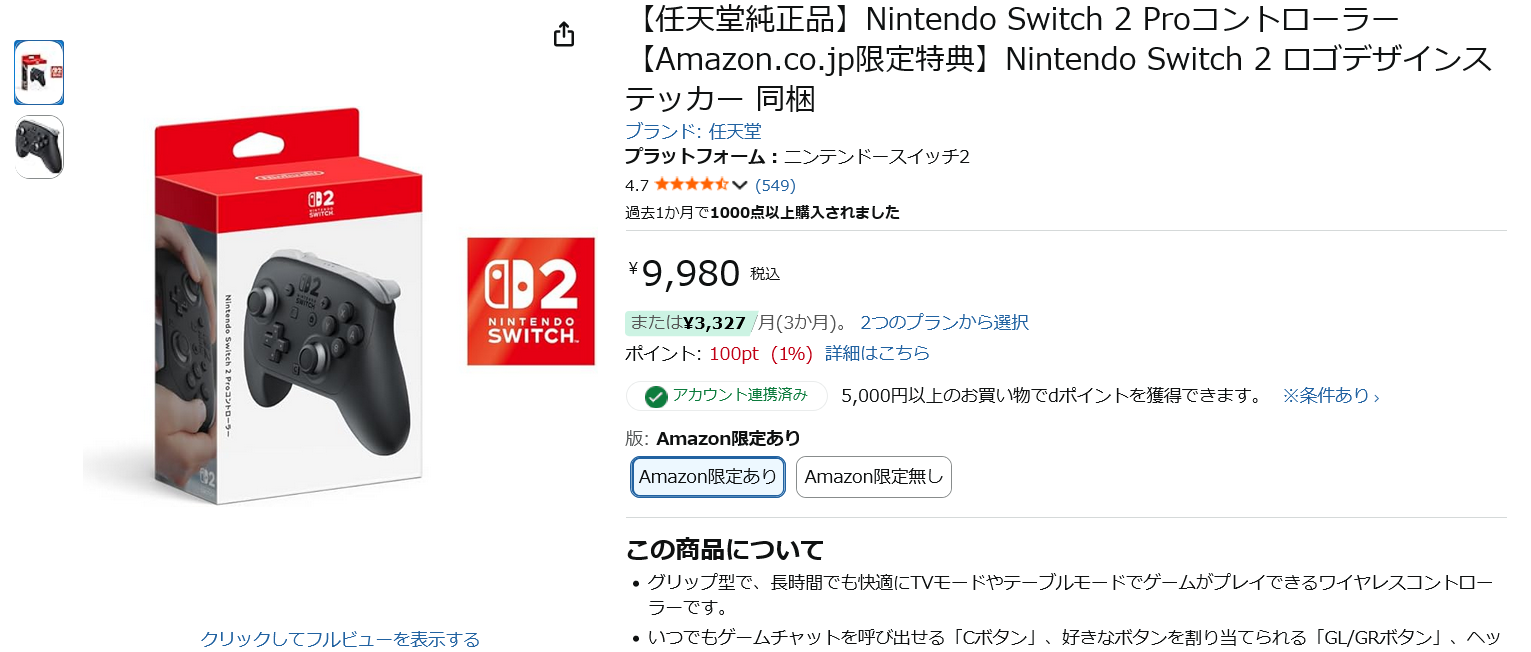This screenshot has height=652, width=1531.
Task: Click the ¥9,980 price text
Action: point(690,273)
